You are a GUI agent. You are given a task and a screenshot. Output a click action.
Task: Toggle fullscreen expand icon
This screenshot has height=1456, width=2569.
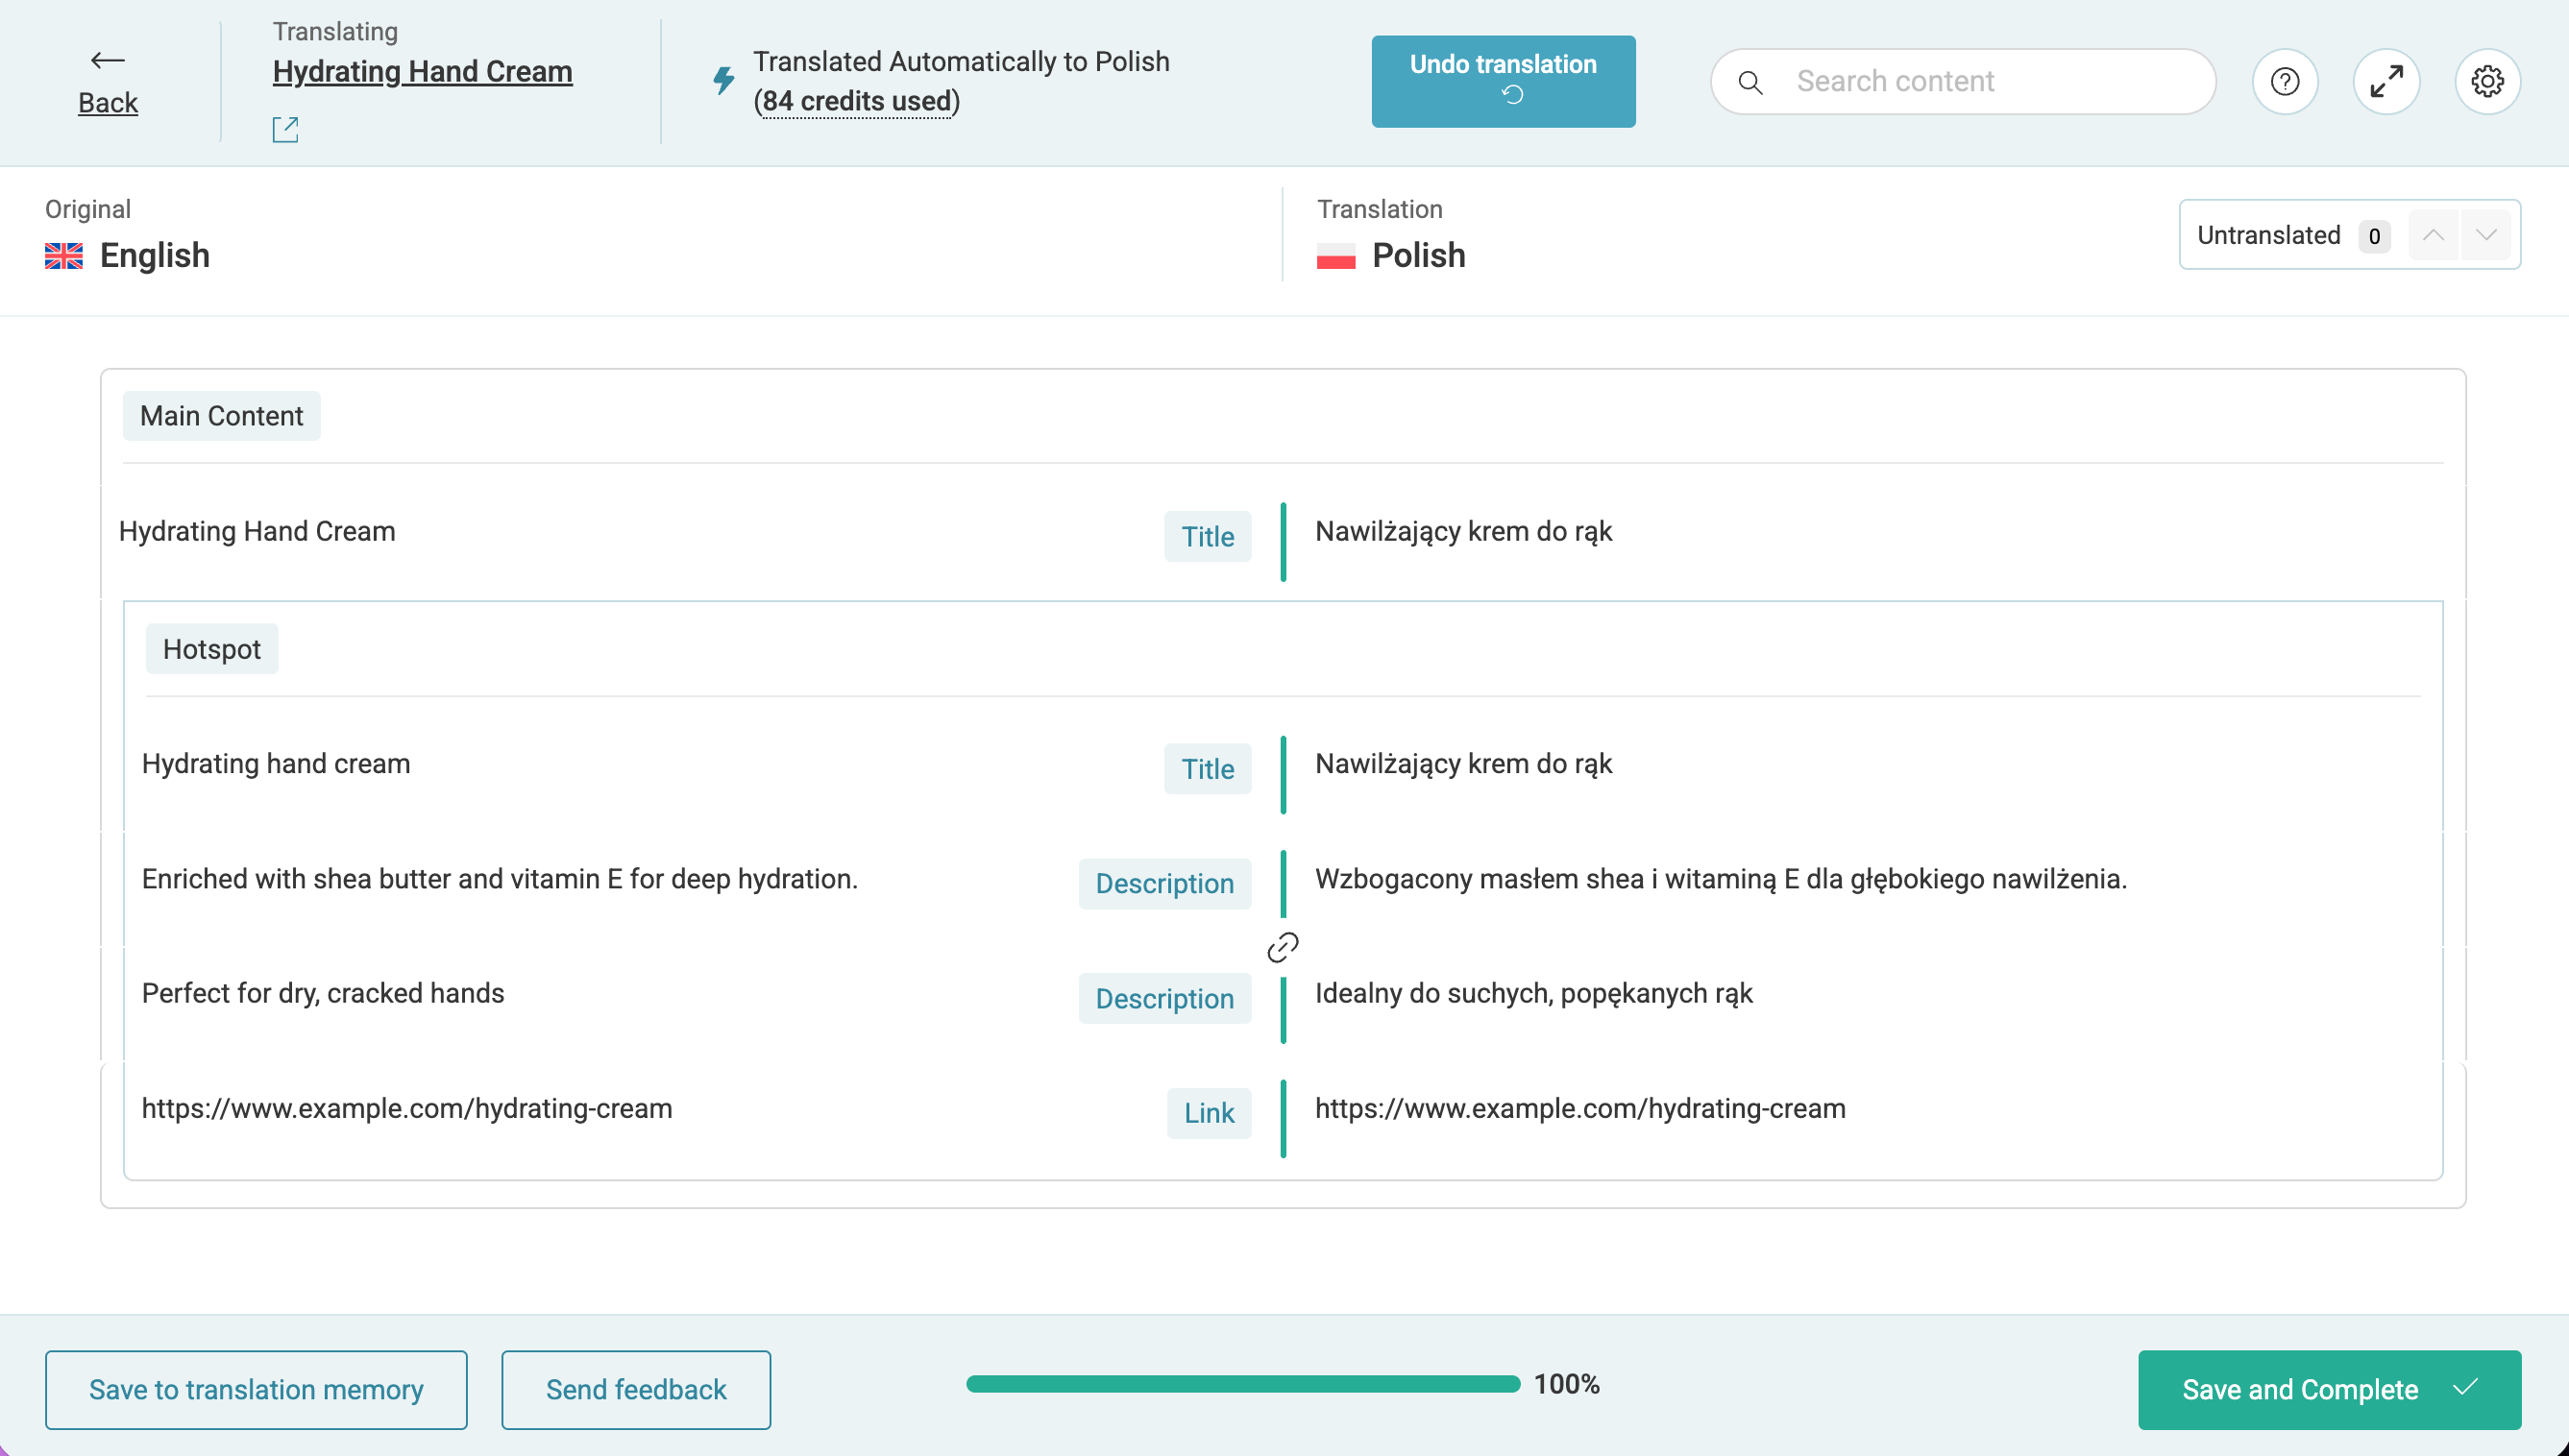pyautogui.click(x=2386, y=81)
